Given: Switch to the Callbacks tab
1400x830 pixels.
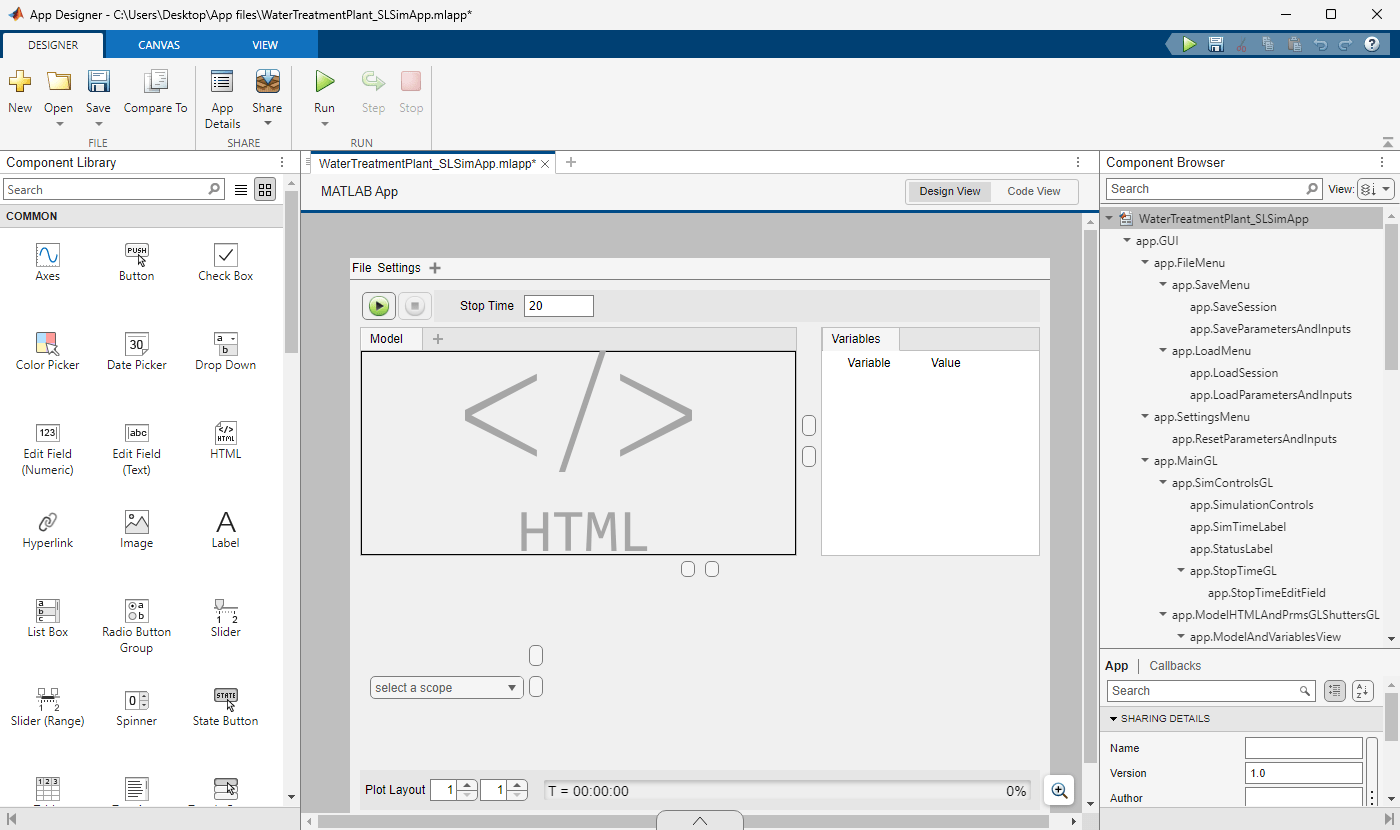Looking at the screenshot, I should (x=1175, y=666).
